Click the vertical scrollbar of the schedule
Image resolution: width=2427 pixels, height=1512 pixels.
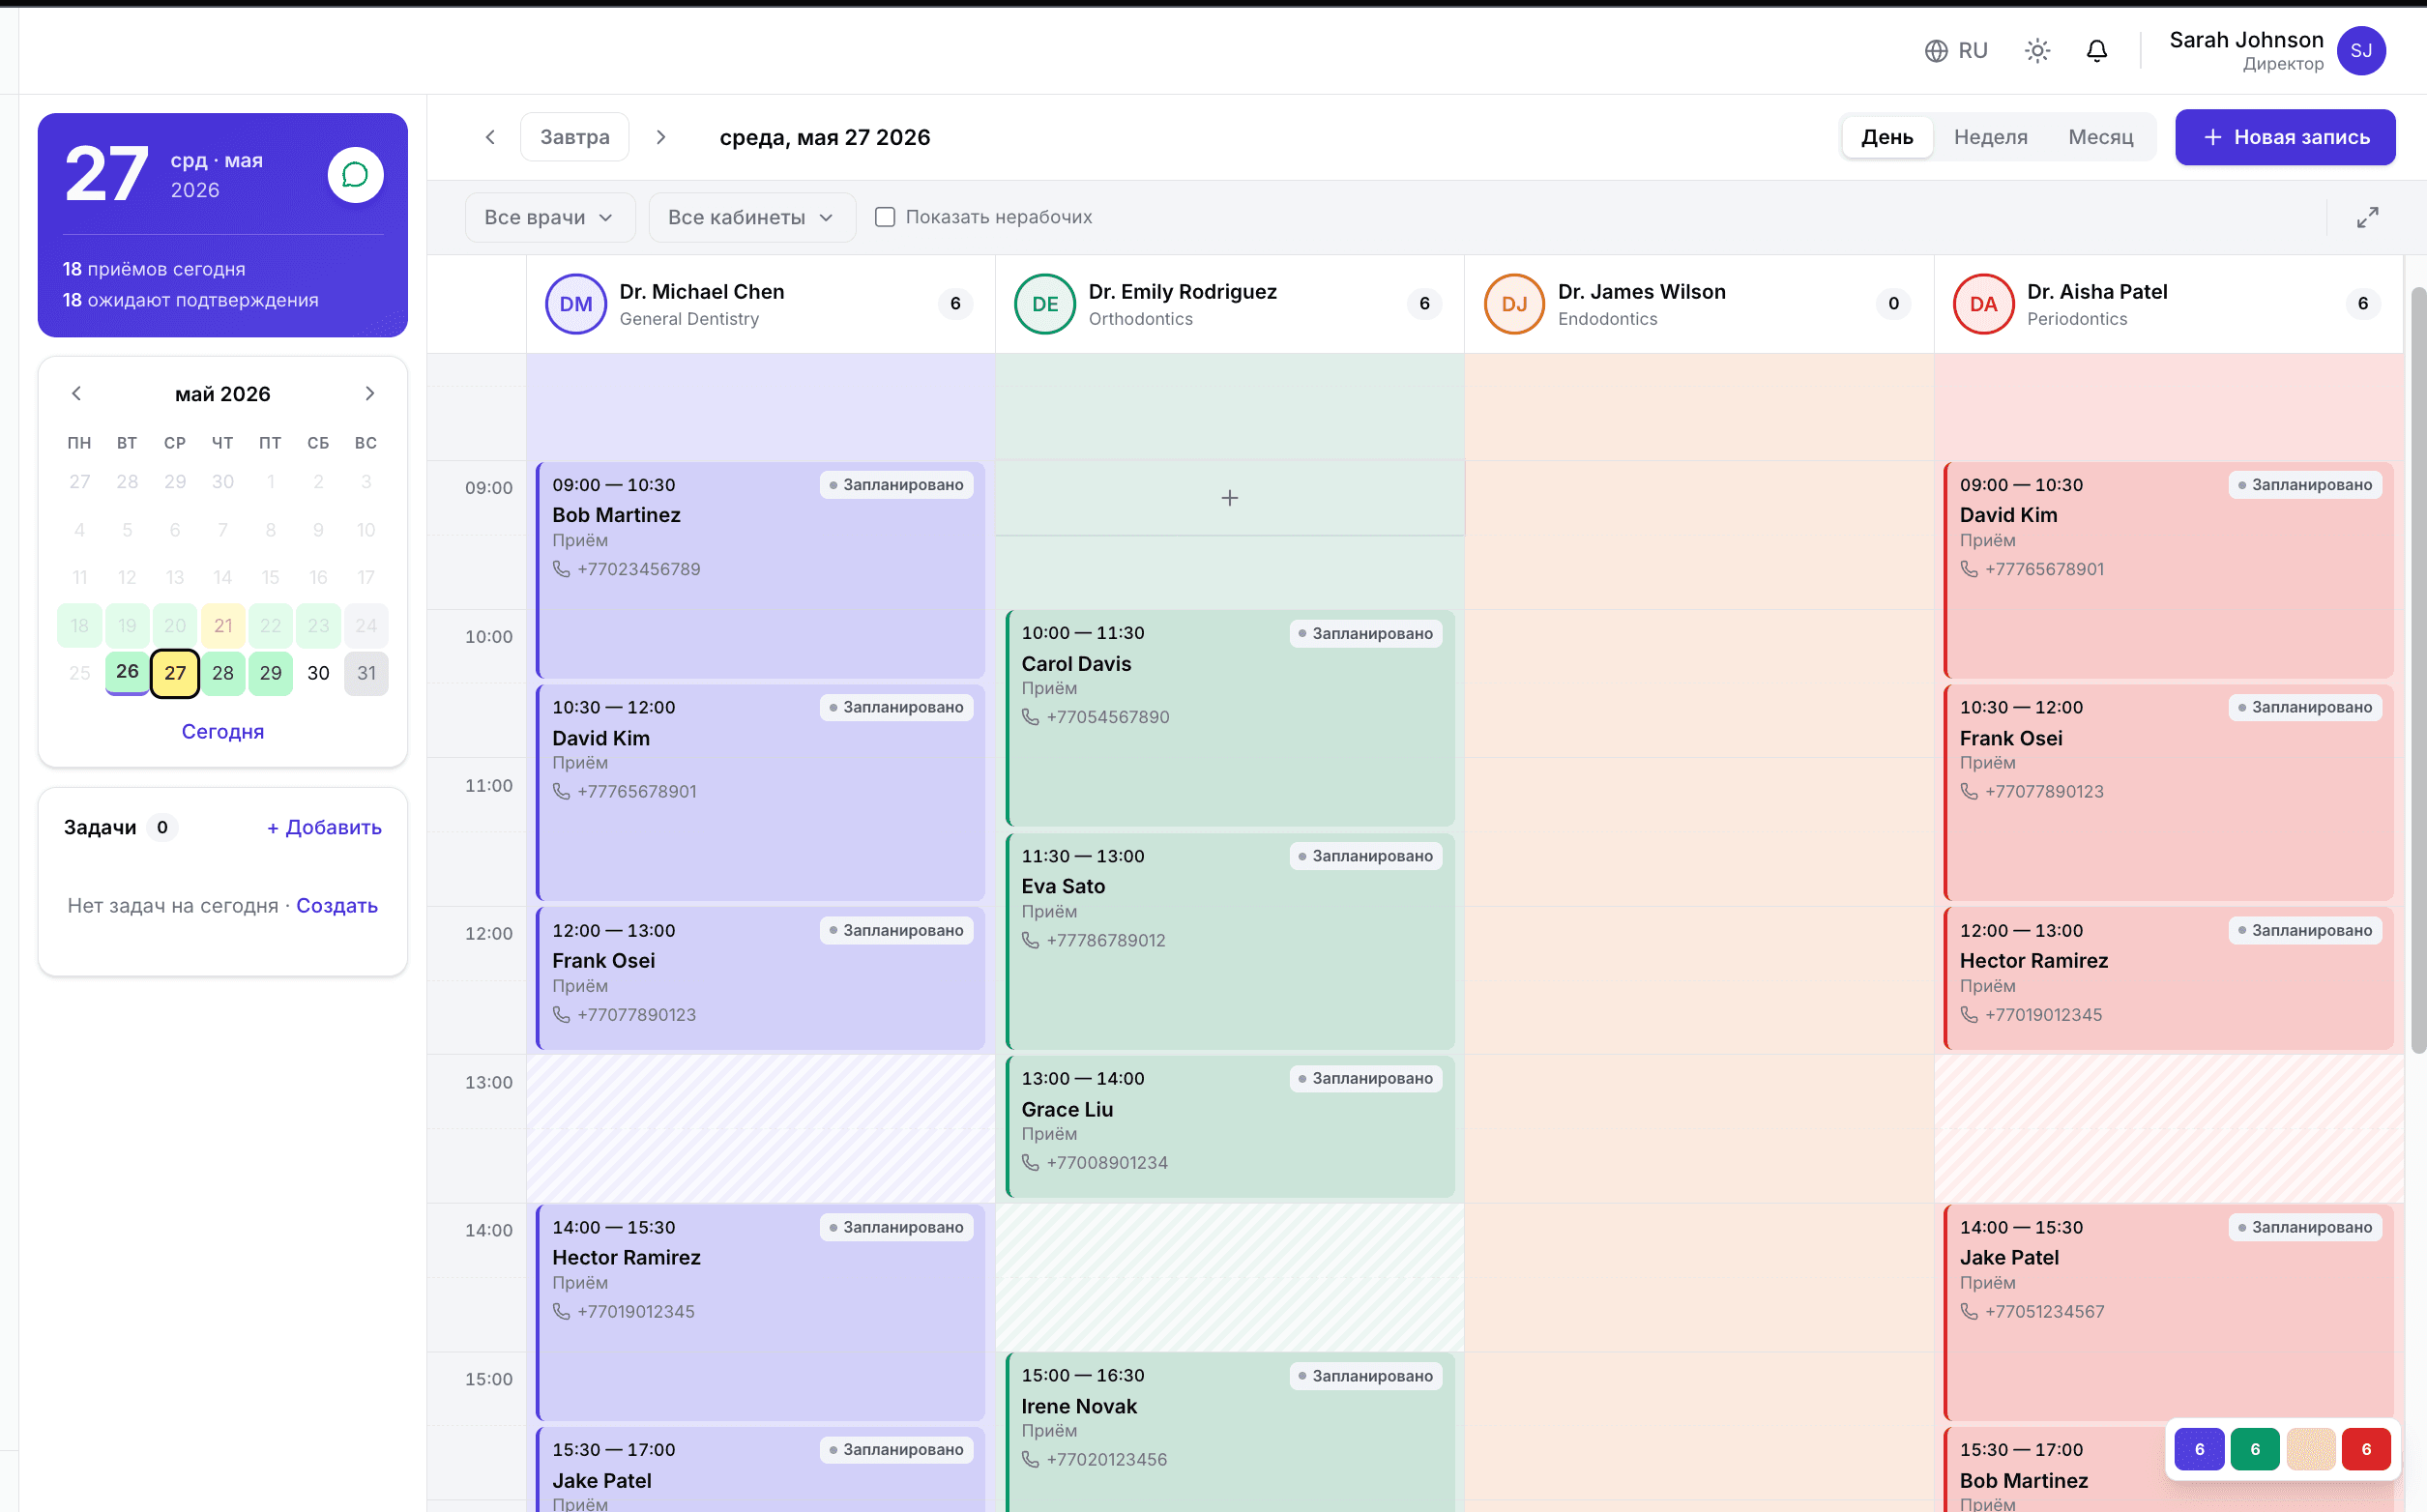click(2417, 670)
